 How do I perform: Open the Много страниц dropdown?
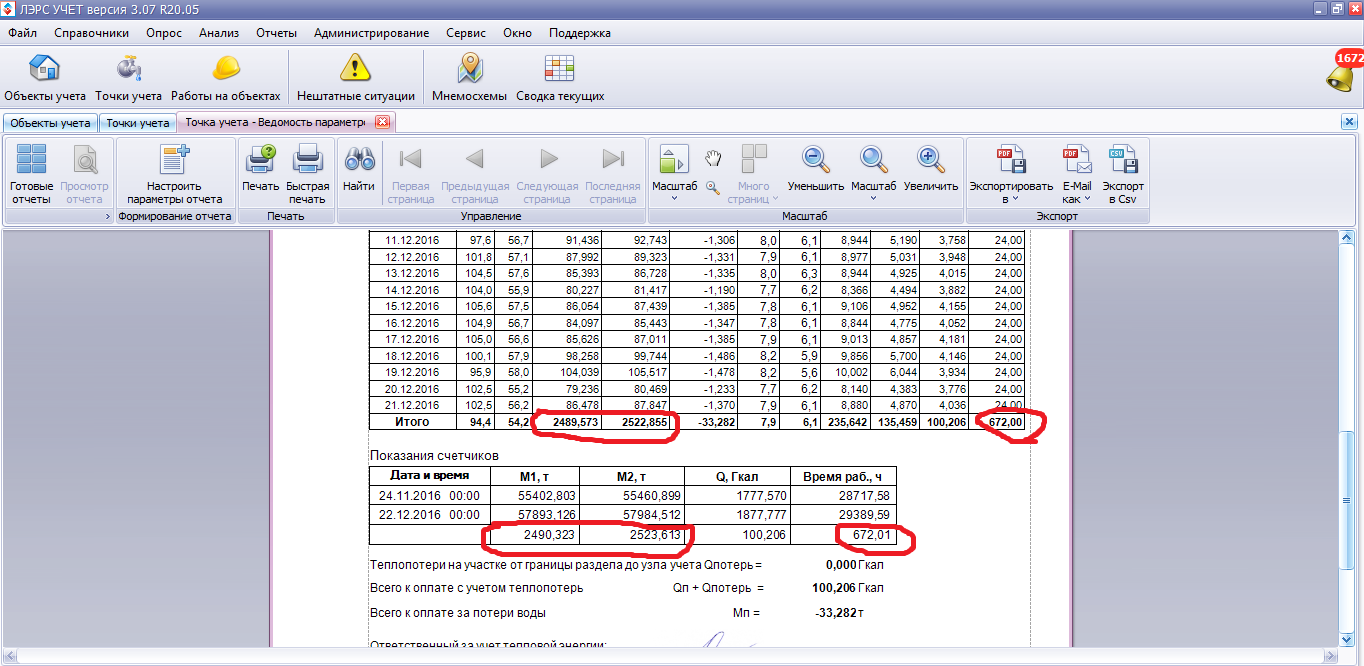coord(753,174)
